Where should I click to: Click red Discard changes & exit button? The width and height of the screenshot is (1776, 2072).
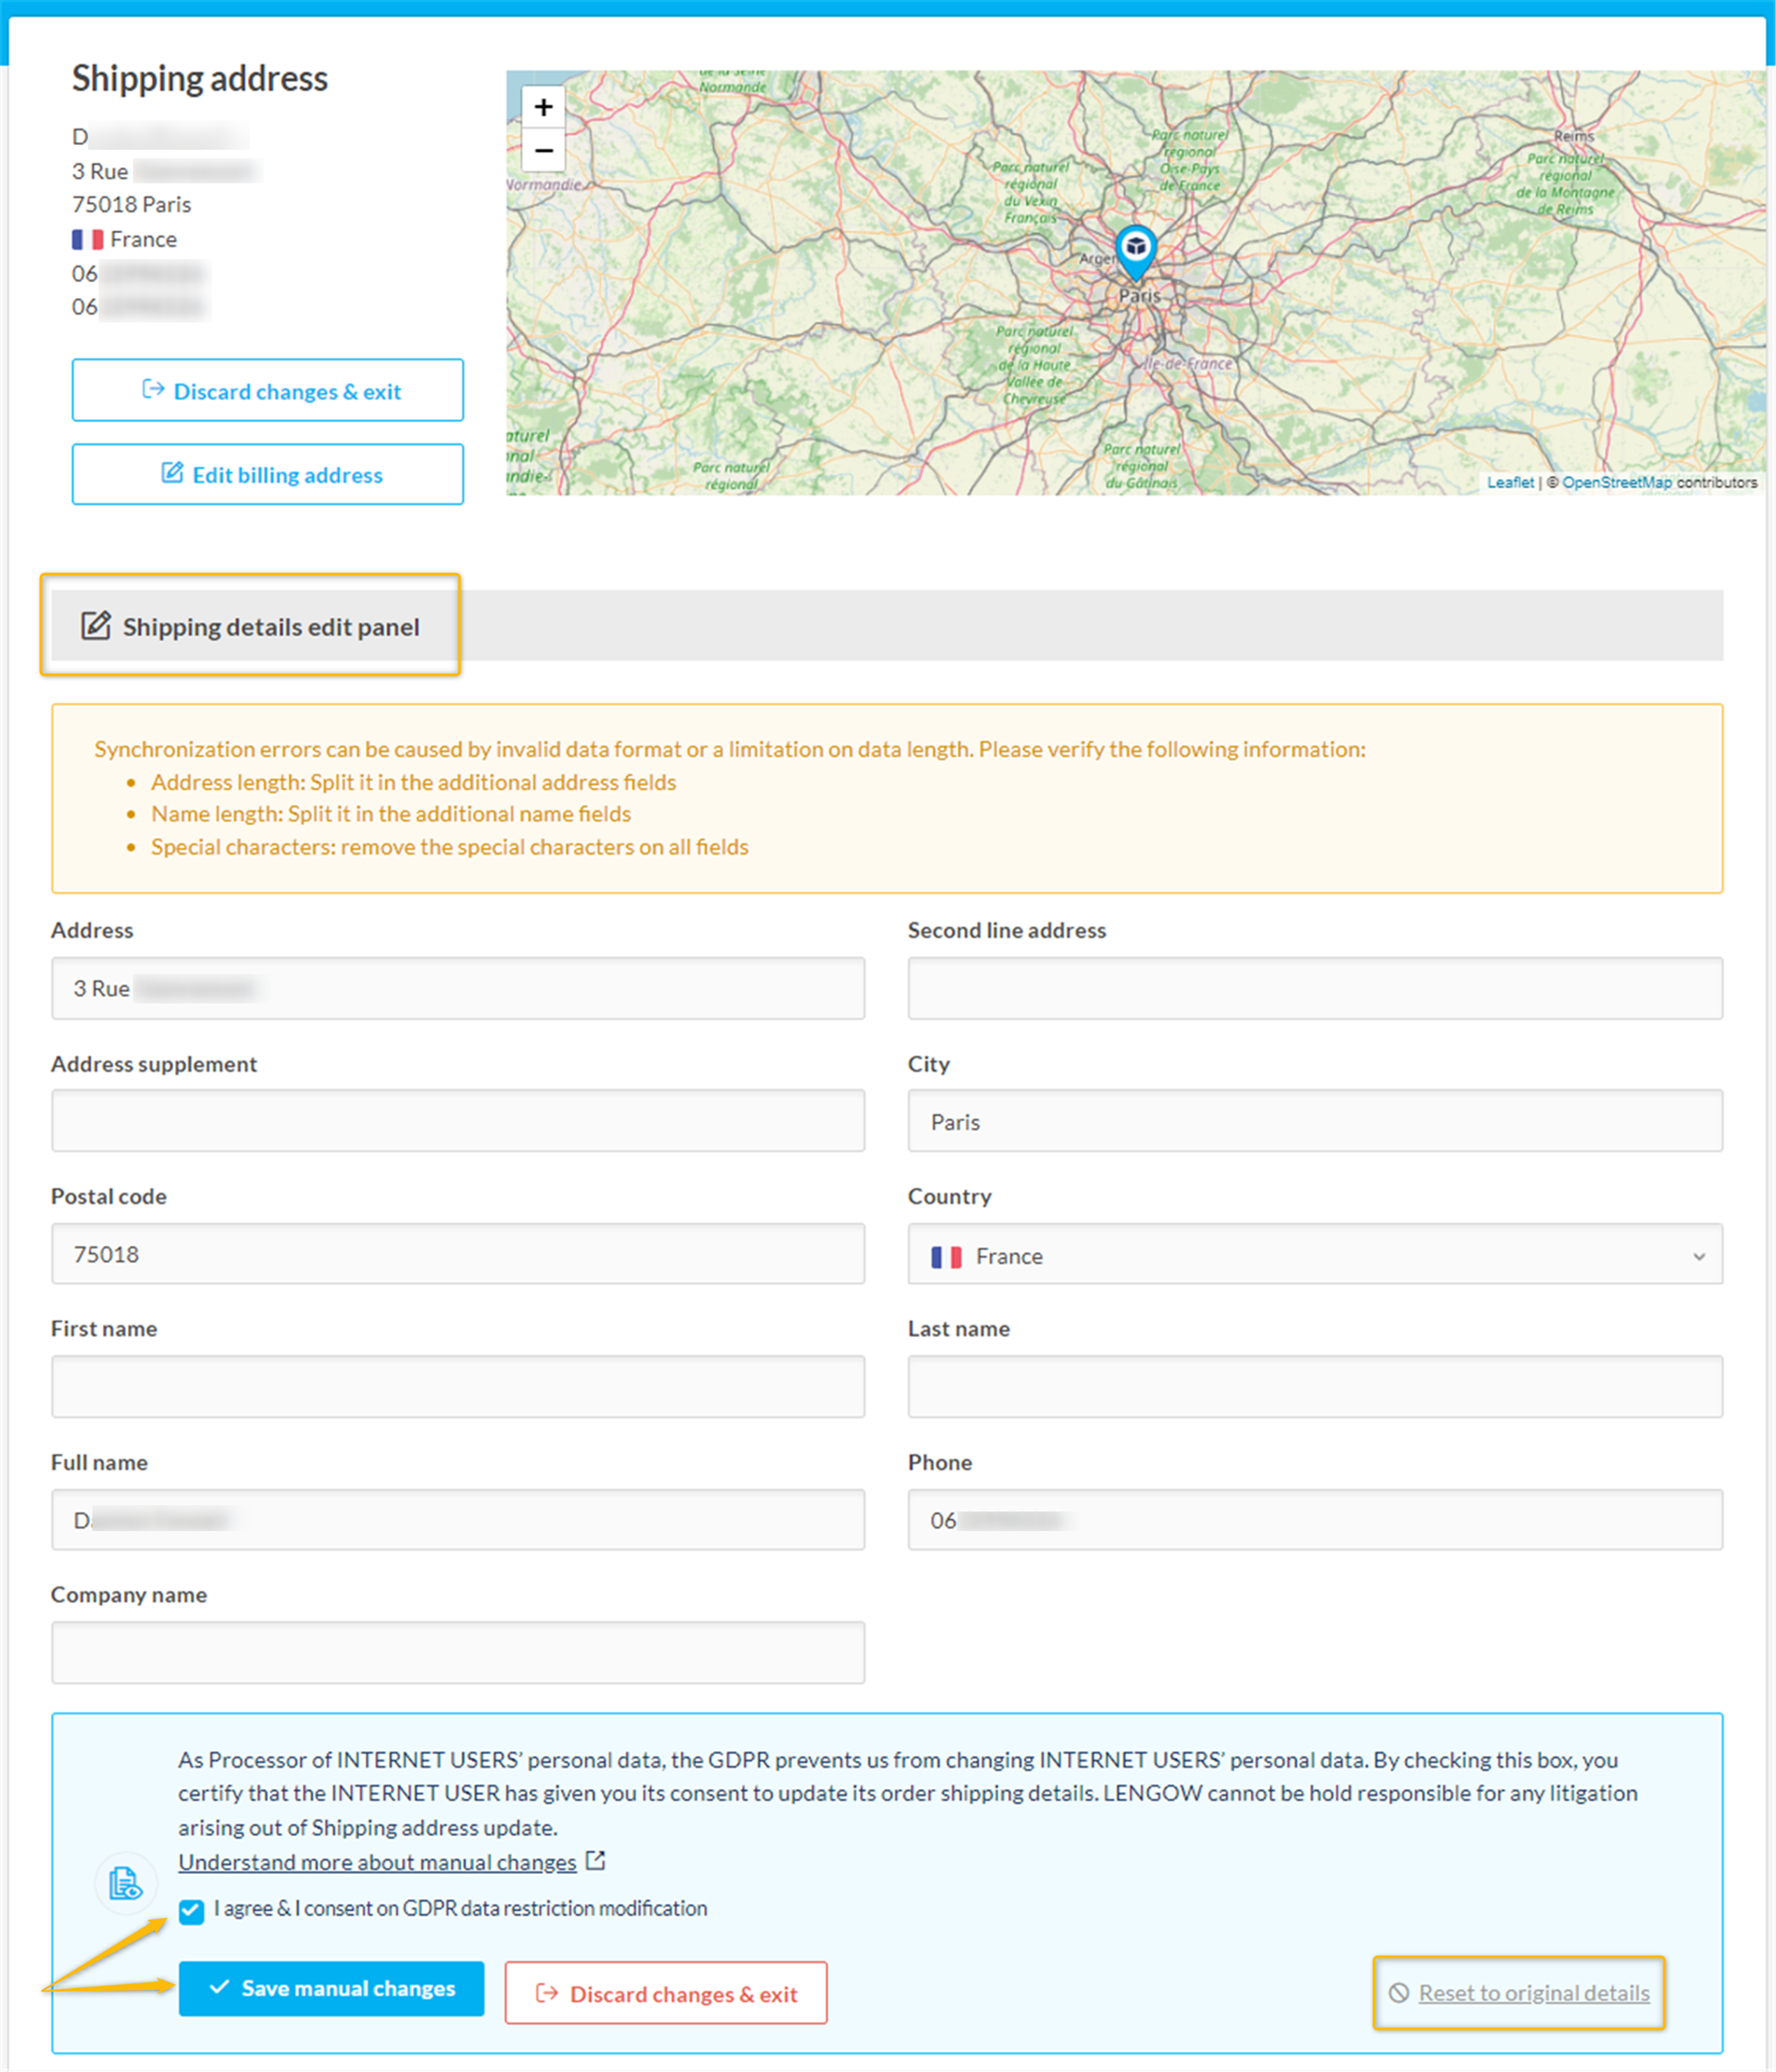click(666, 1993)
